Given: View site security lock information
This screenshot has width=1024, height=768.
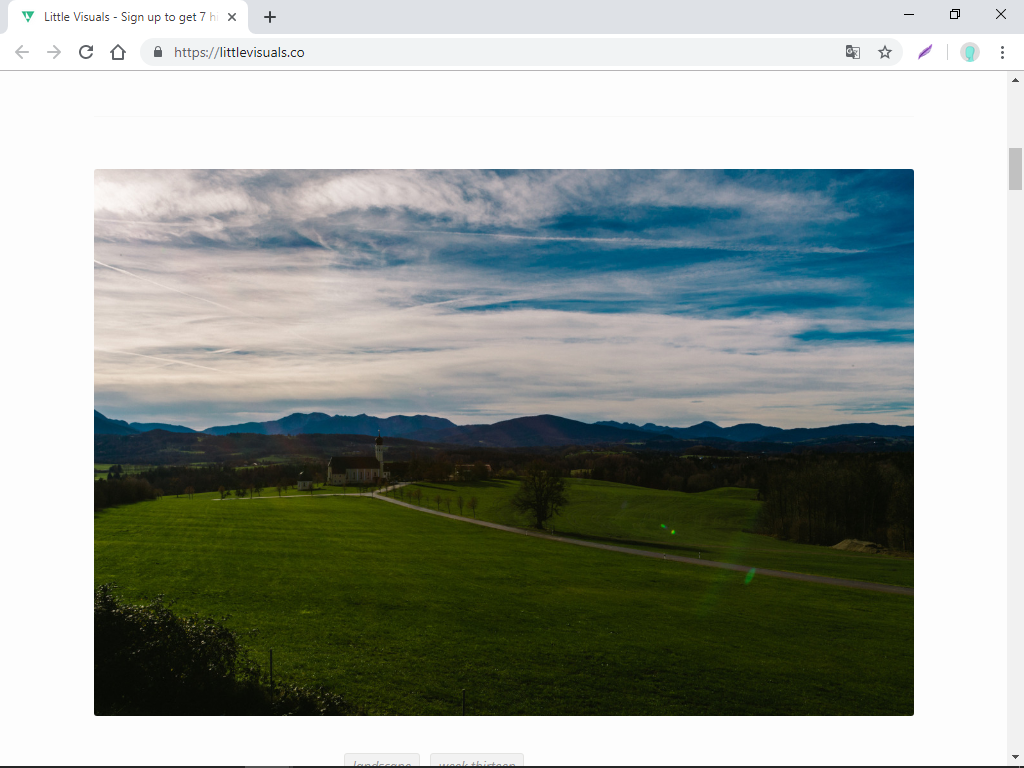Looking at the screenshot, I should coord(157,52).
